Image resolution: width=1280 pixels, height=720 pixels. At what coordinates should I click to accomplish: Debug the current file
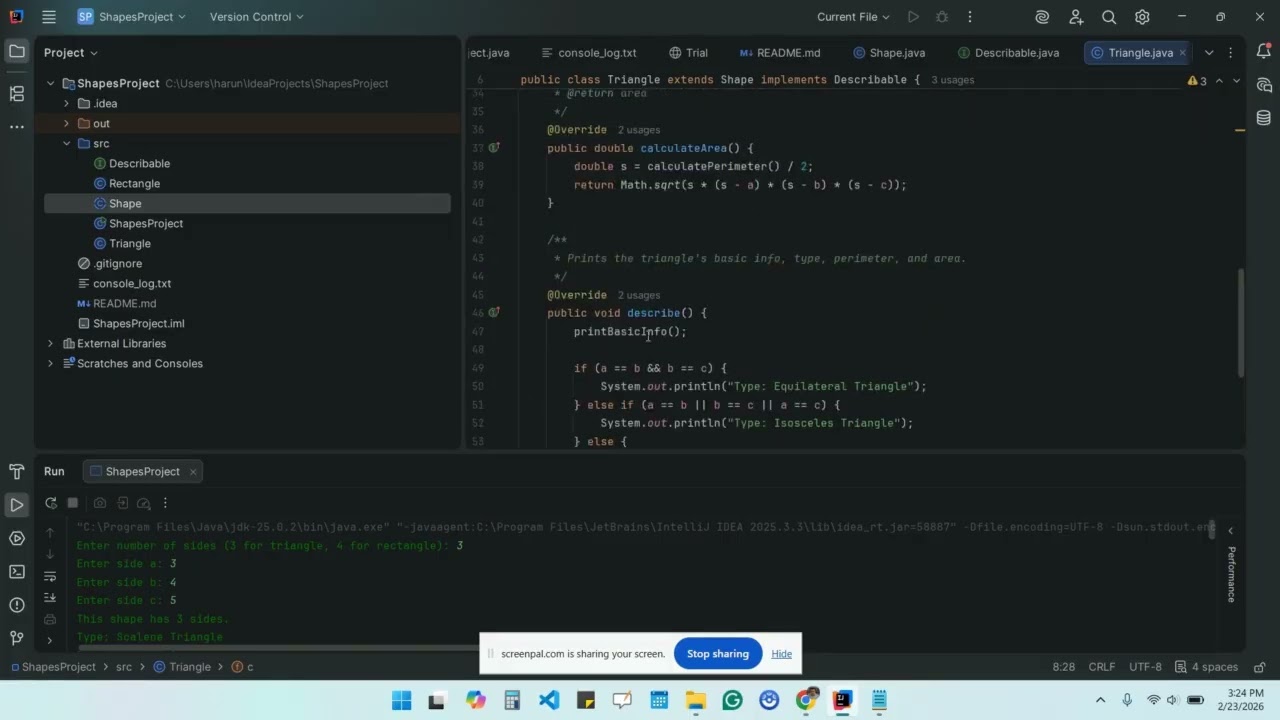tap(941, 17)
